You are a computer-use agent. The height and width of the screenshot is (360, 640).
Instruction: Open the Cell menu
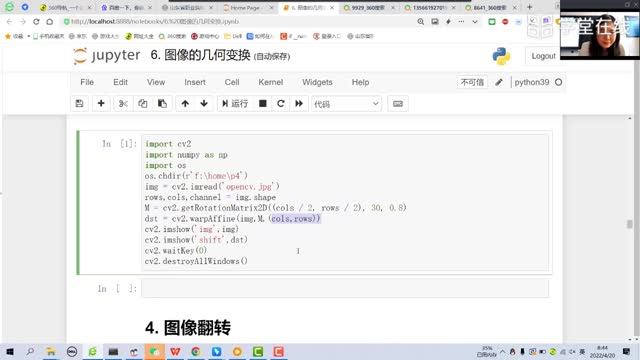coord(232,82)
